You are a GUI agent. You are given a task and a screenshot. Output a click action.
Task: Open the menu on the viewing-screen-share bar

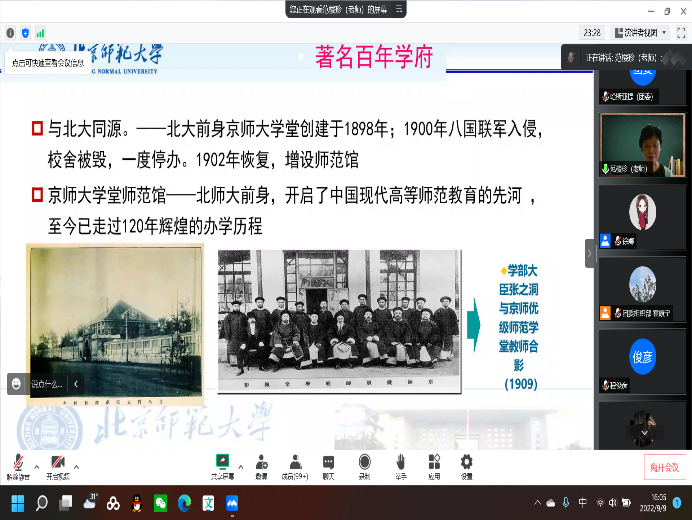coord(398,8)
